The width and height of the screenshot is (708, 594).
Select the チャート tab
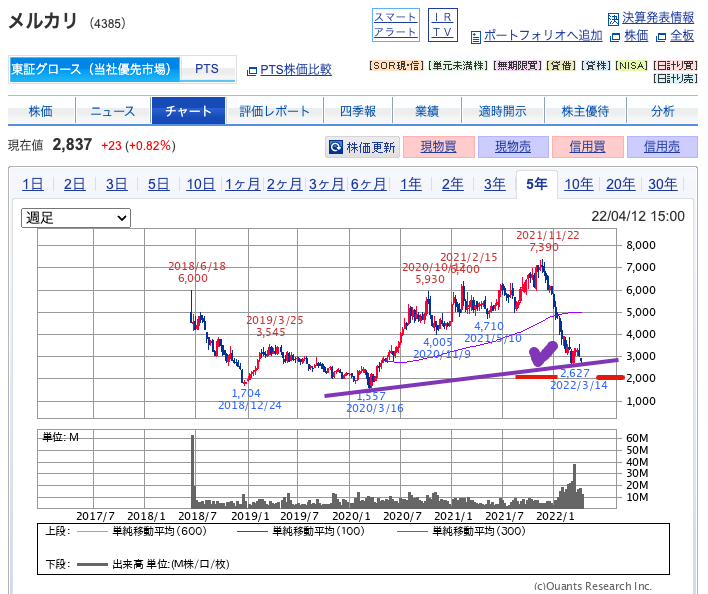pos(188,111)
